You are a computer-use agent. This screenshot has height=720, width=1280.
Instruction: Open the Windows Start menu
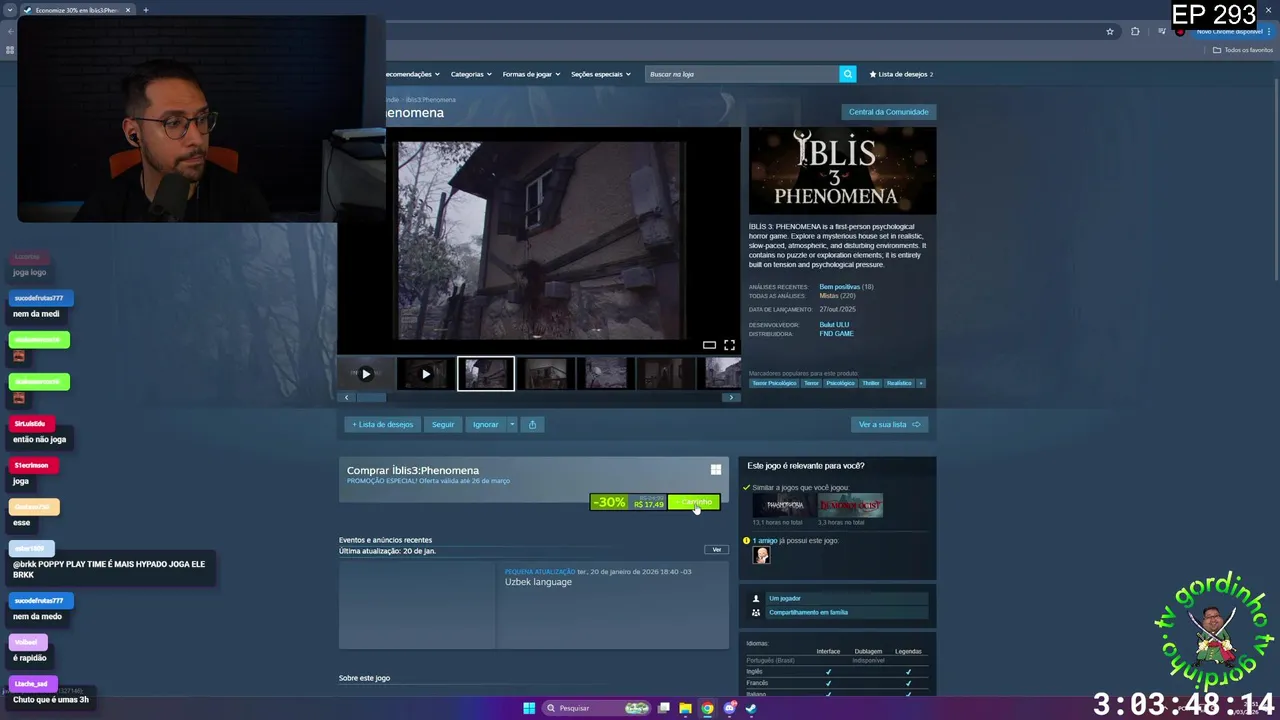[x=529, y=708]
